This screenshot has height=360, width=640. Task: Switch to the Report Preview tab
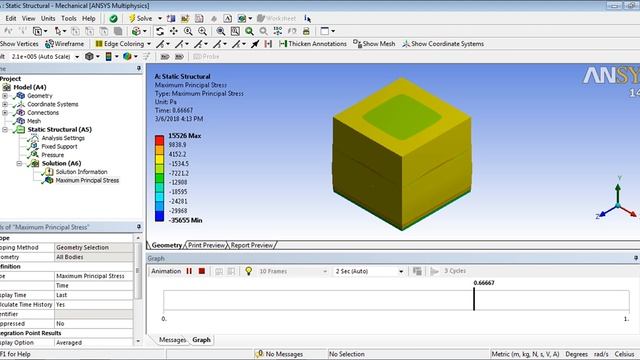pyautogui.click(x=252, y=245)
